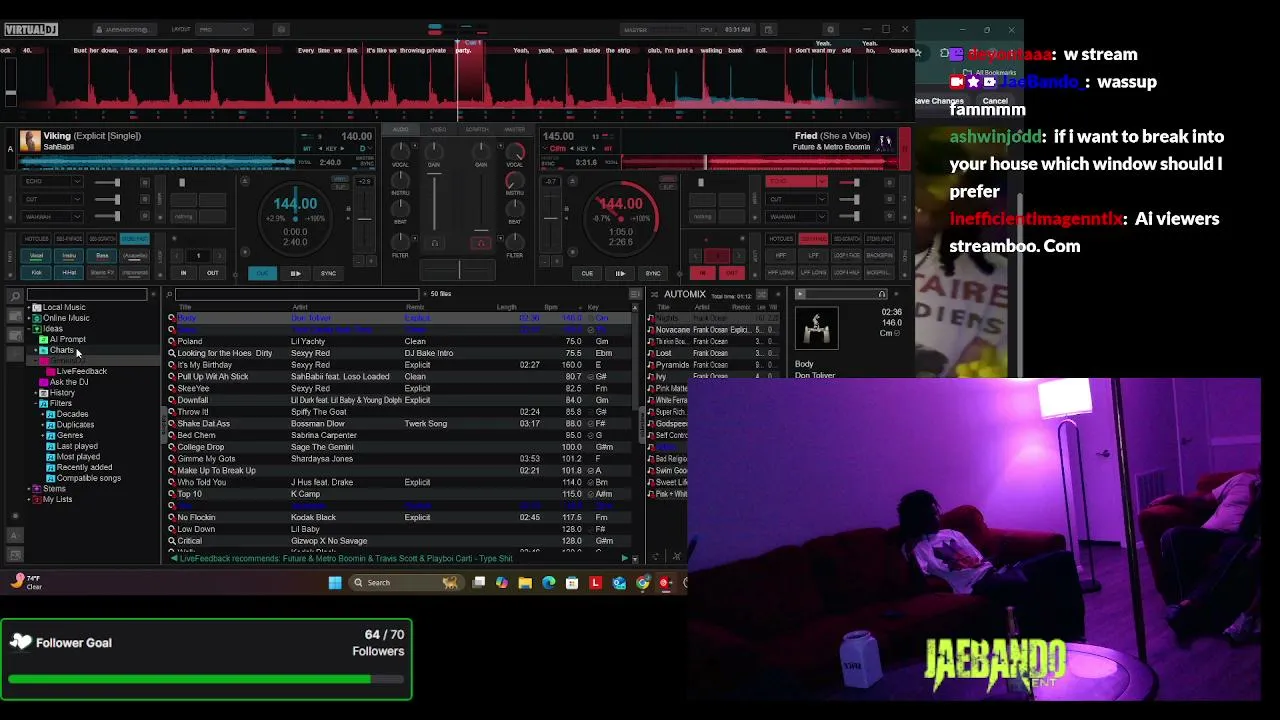The width and height of the screenshot is (1280, 720).
Task: Switch to the MASTER mixer tab
Action: [x=515, y=129]
